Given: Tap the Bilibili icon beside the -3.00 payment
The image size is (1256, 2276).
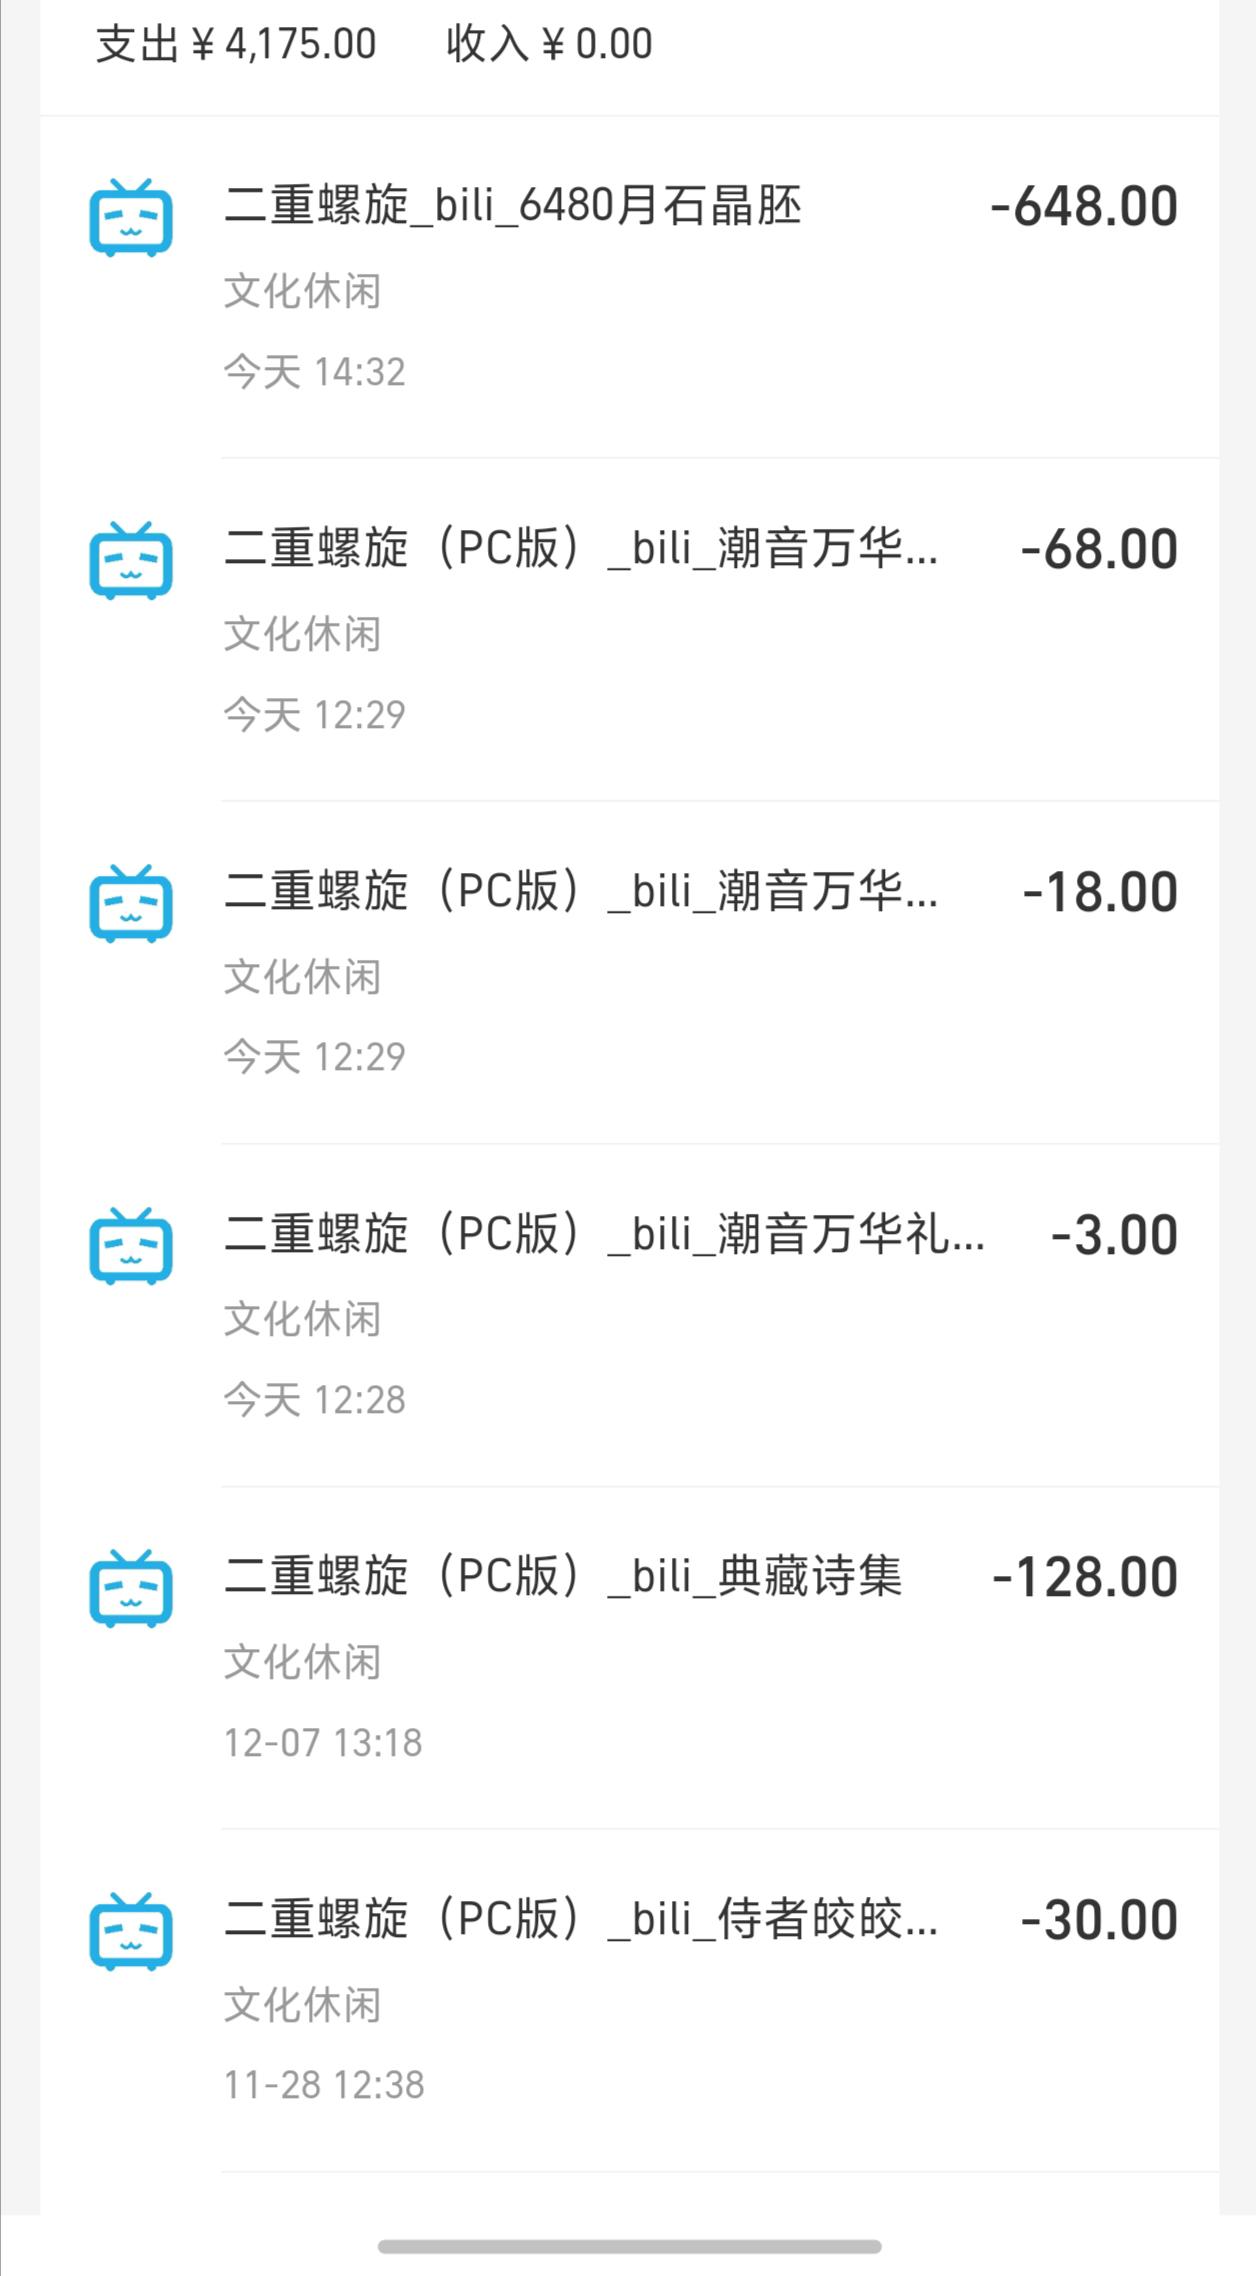Looking at the screenshot, I should (131, 1246).
